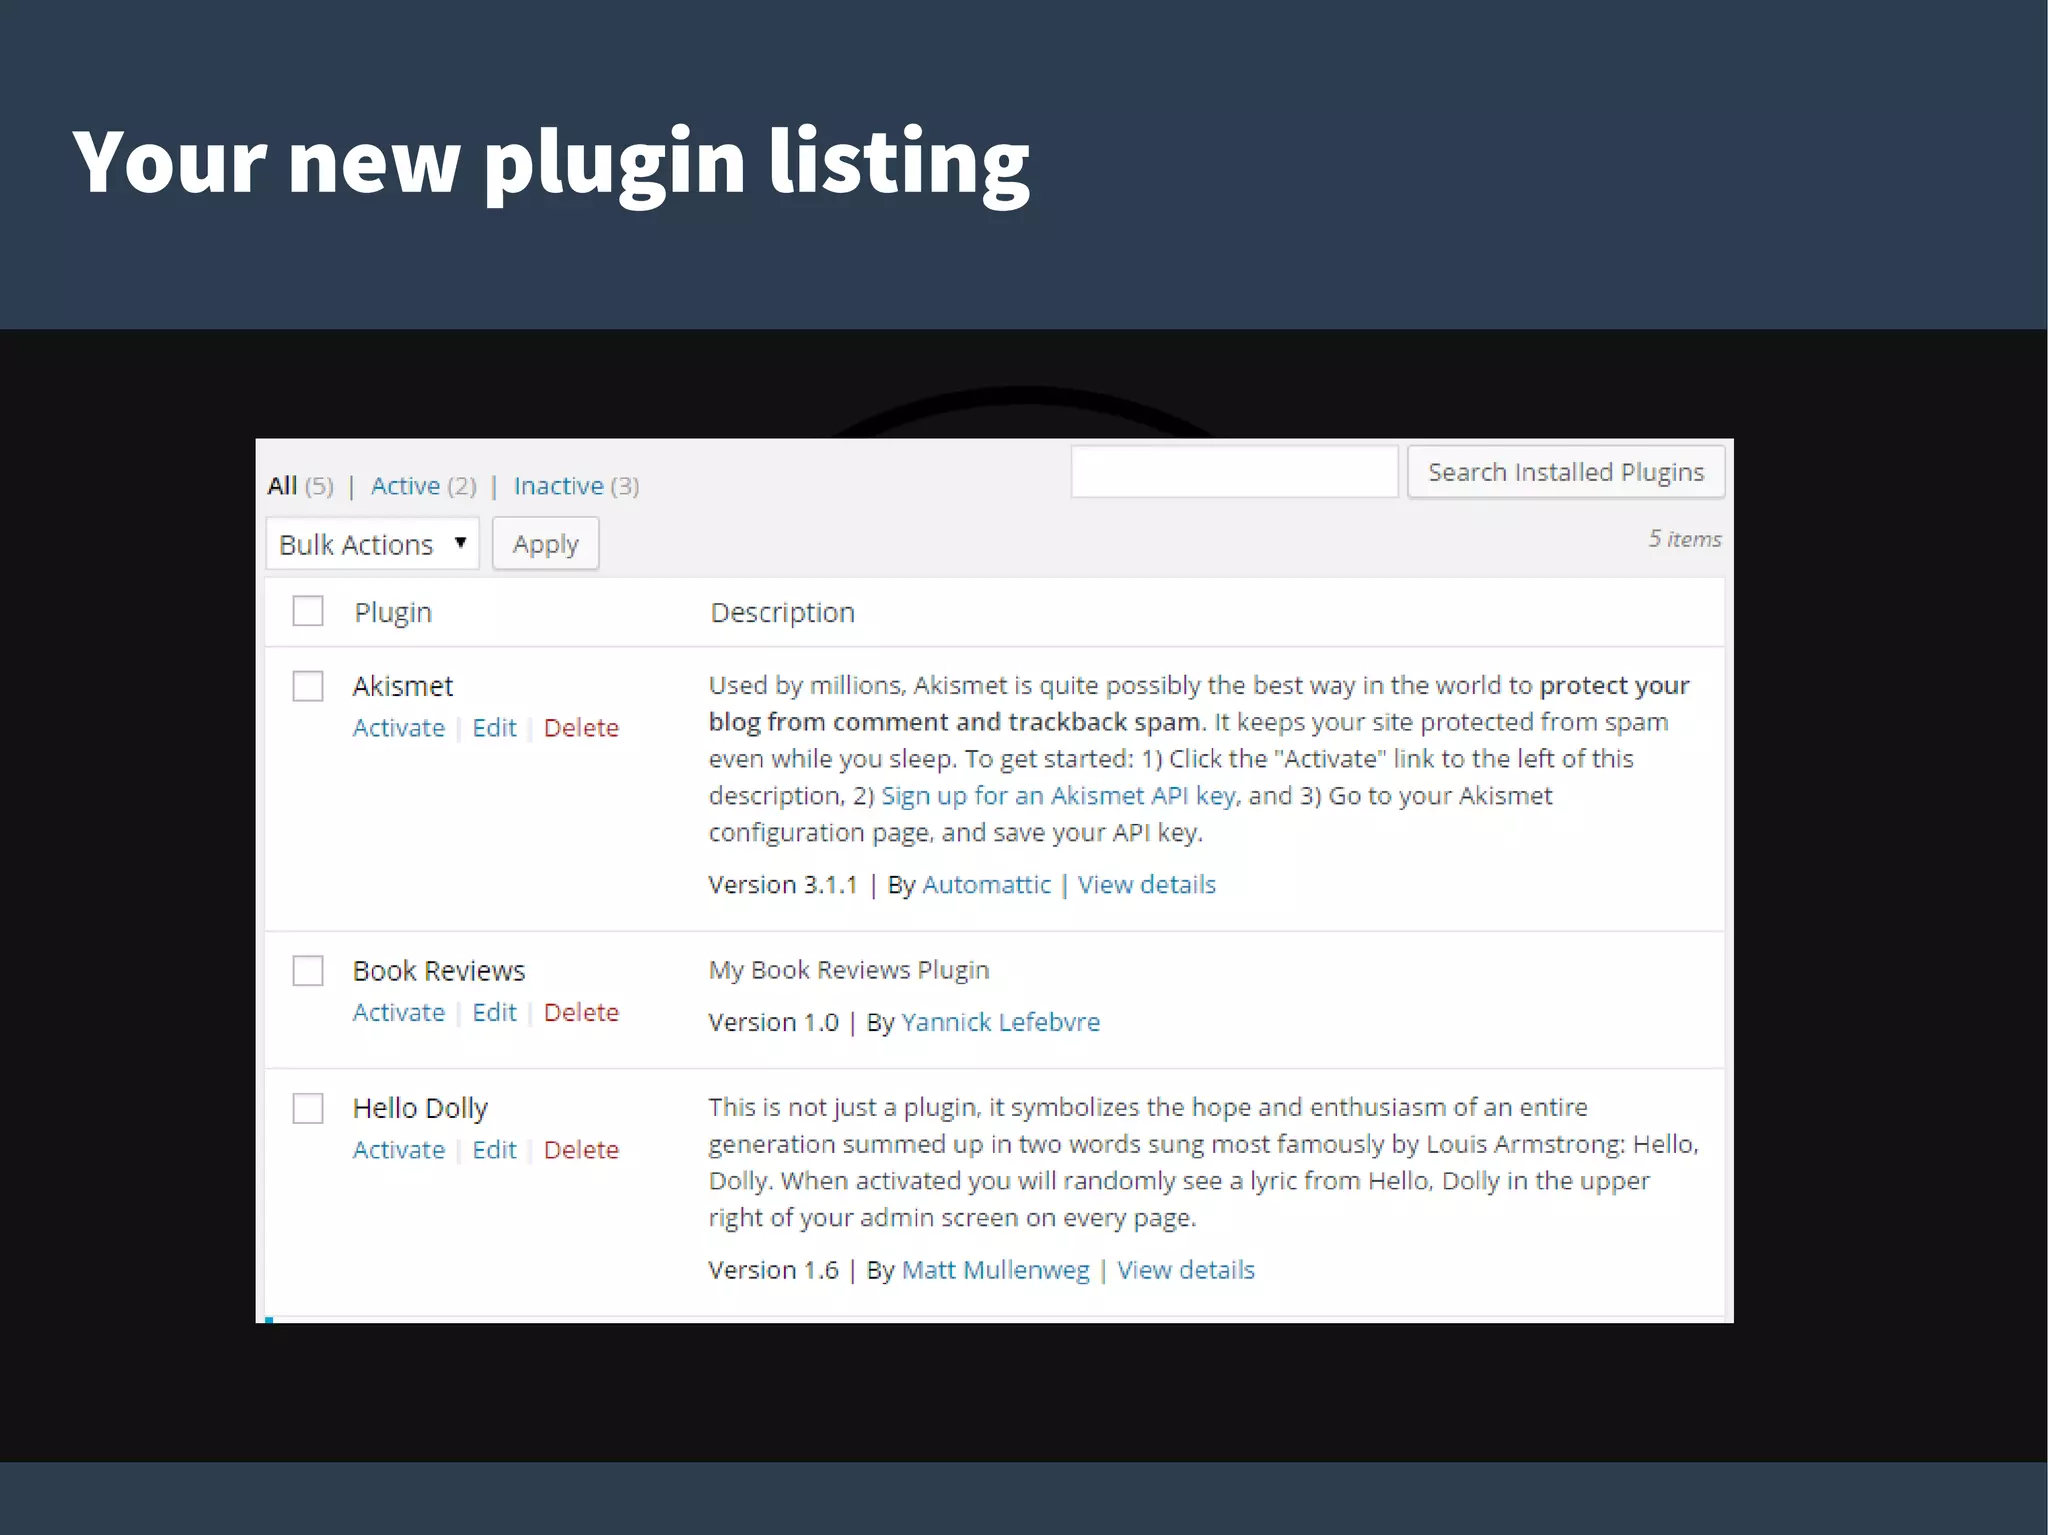Show the Inactive plugins filter

pyautogui.click(x=558, y=486)
